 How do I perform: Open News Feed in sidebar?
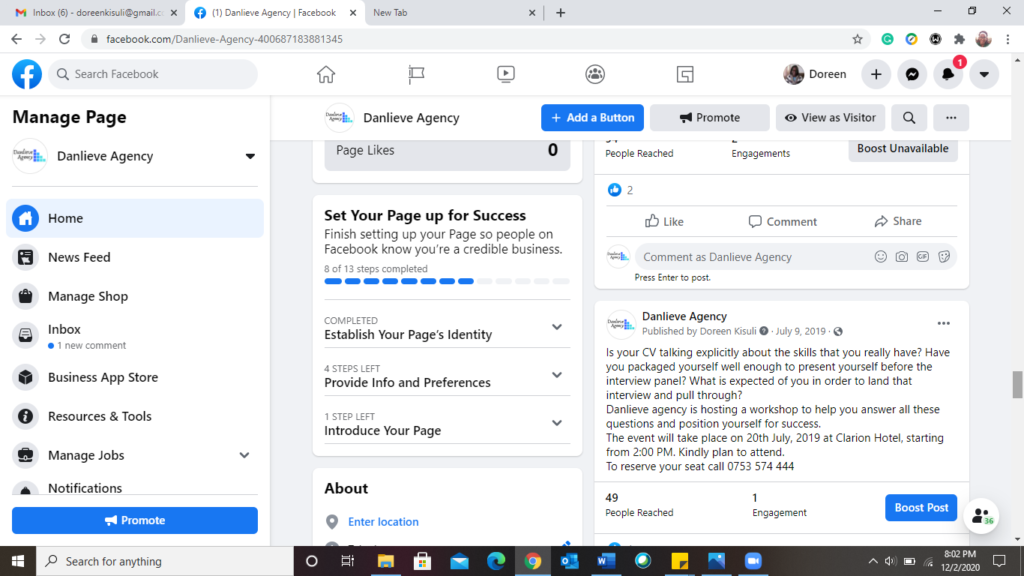[135, 257]
